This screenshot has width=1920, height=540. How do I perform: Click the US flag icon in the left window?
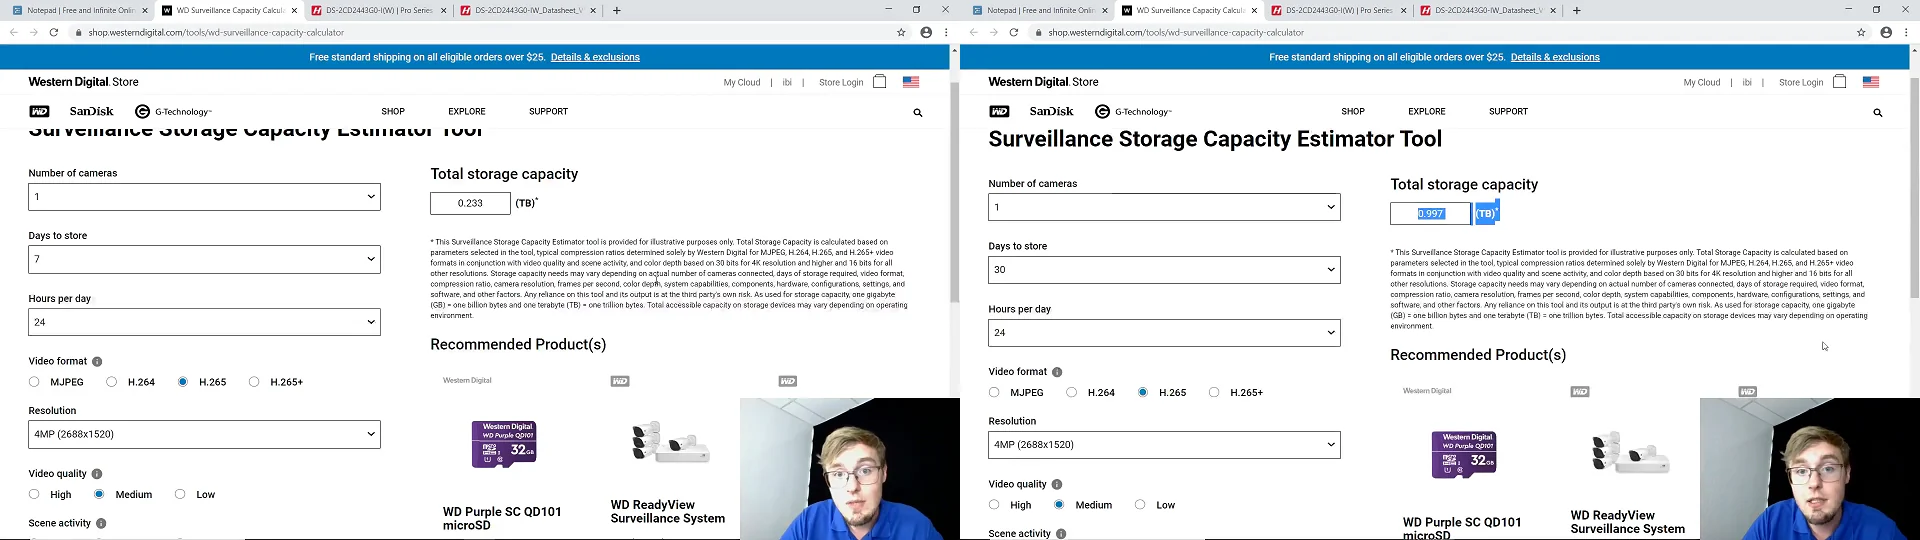911,82
